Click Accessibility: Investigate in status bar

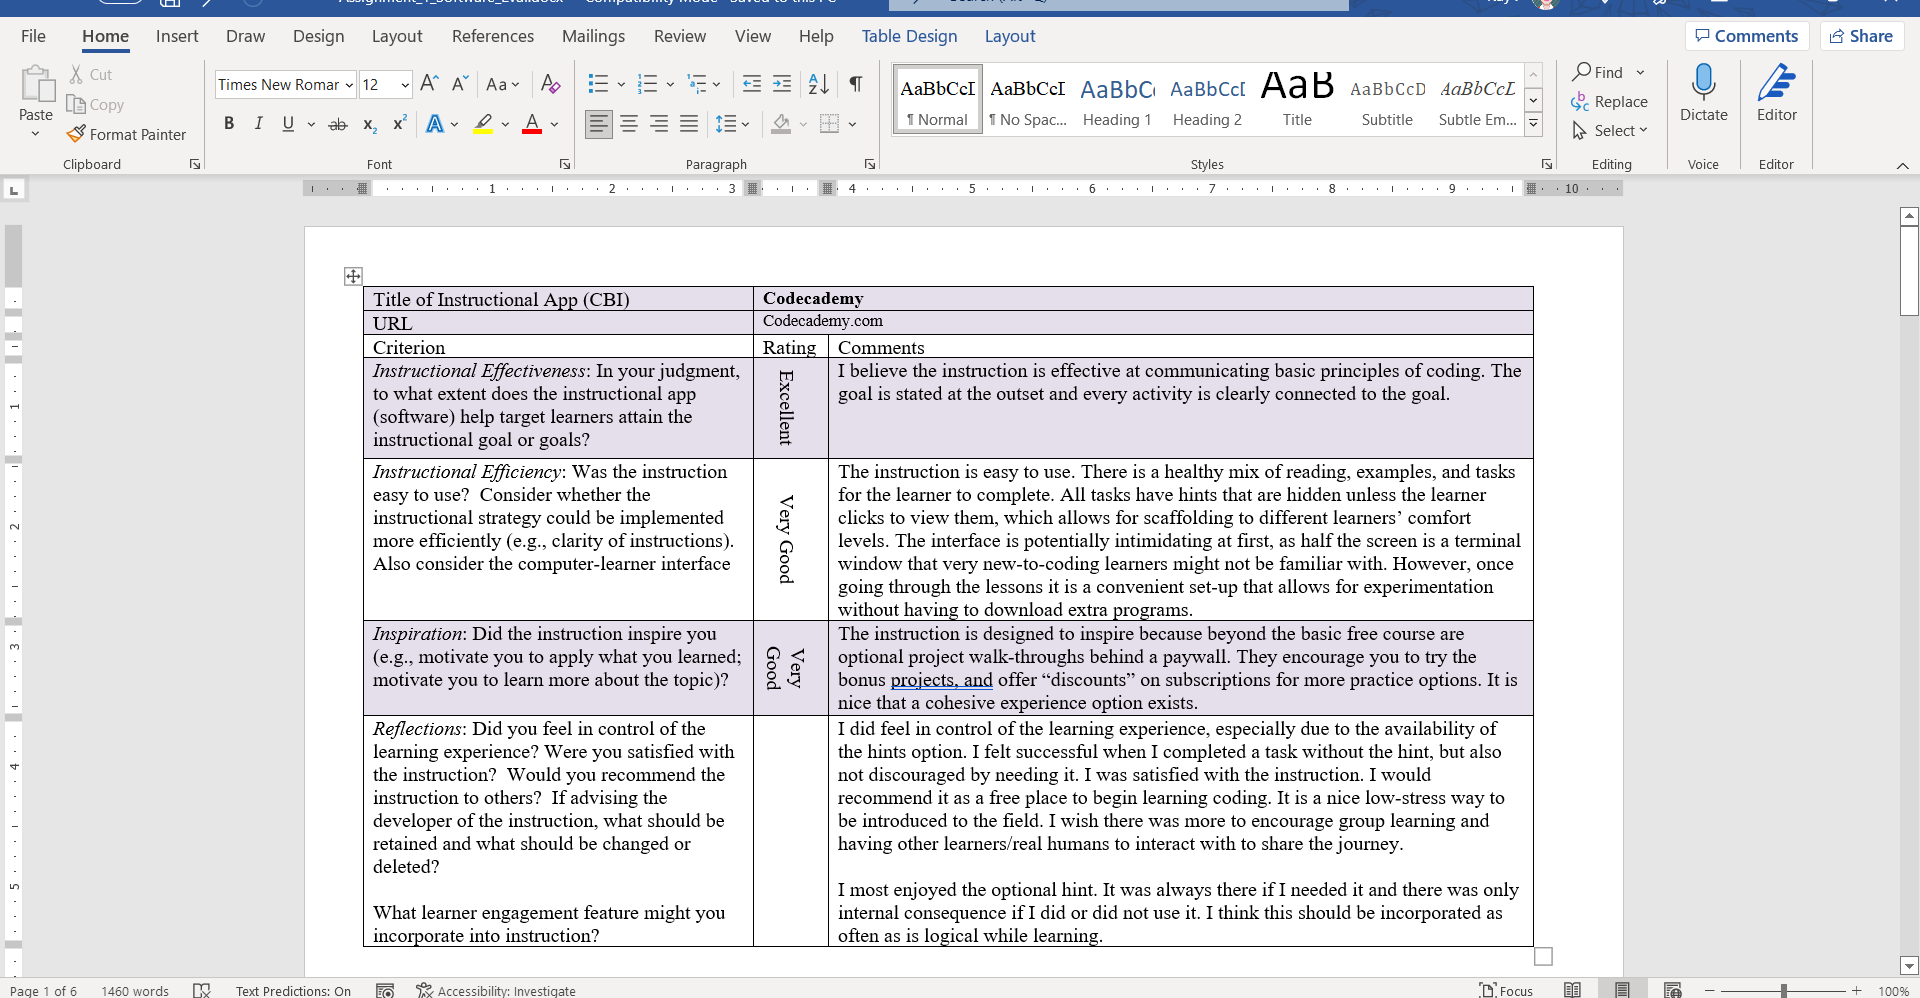(x=496, y=990)
